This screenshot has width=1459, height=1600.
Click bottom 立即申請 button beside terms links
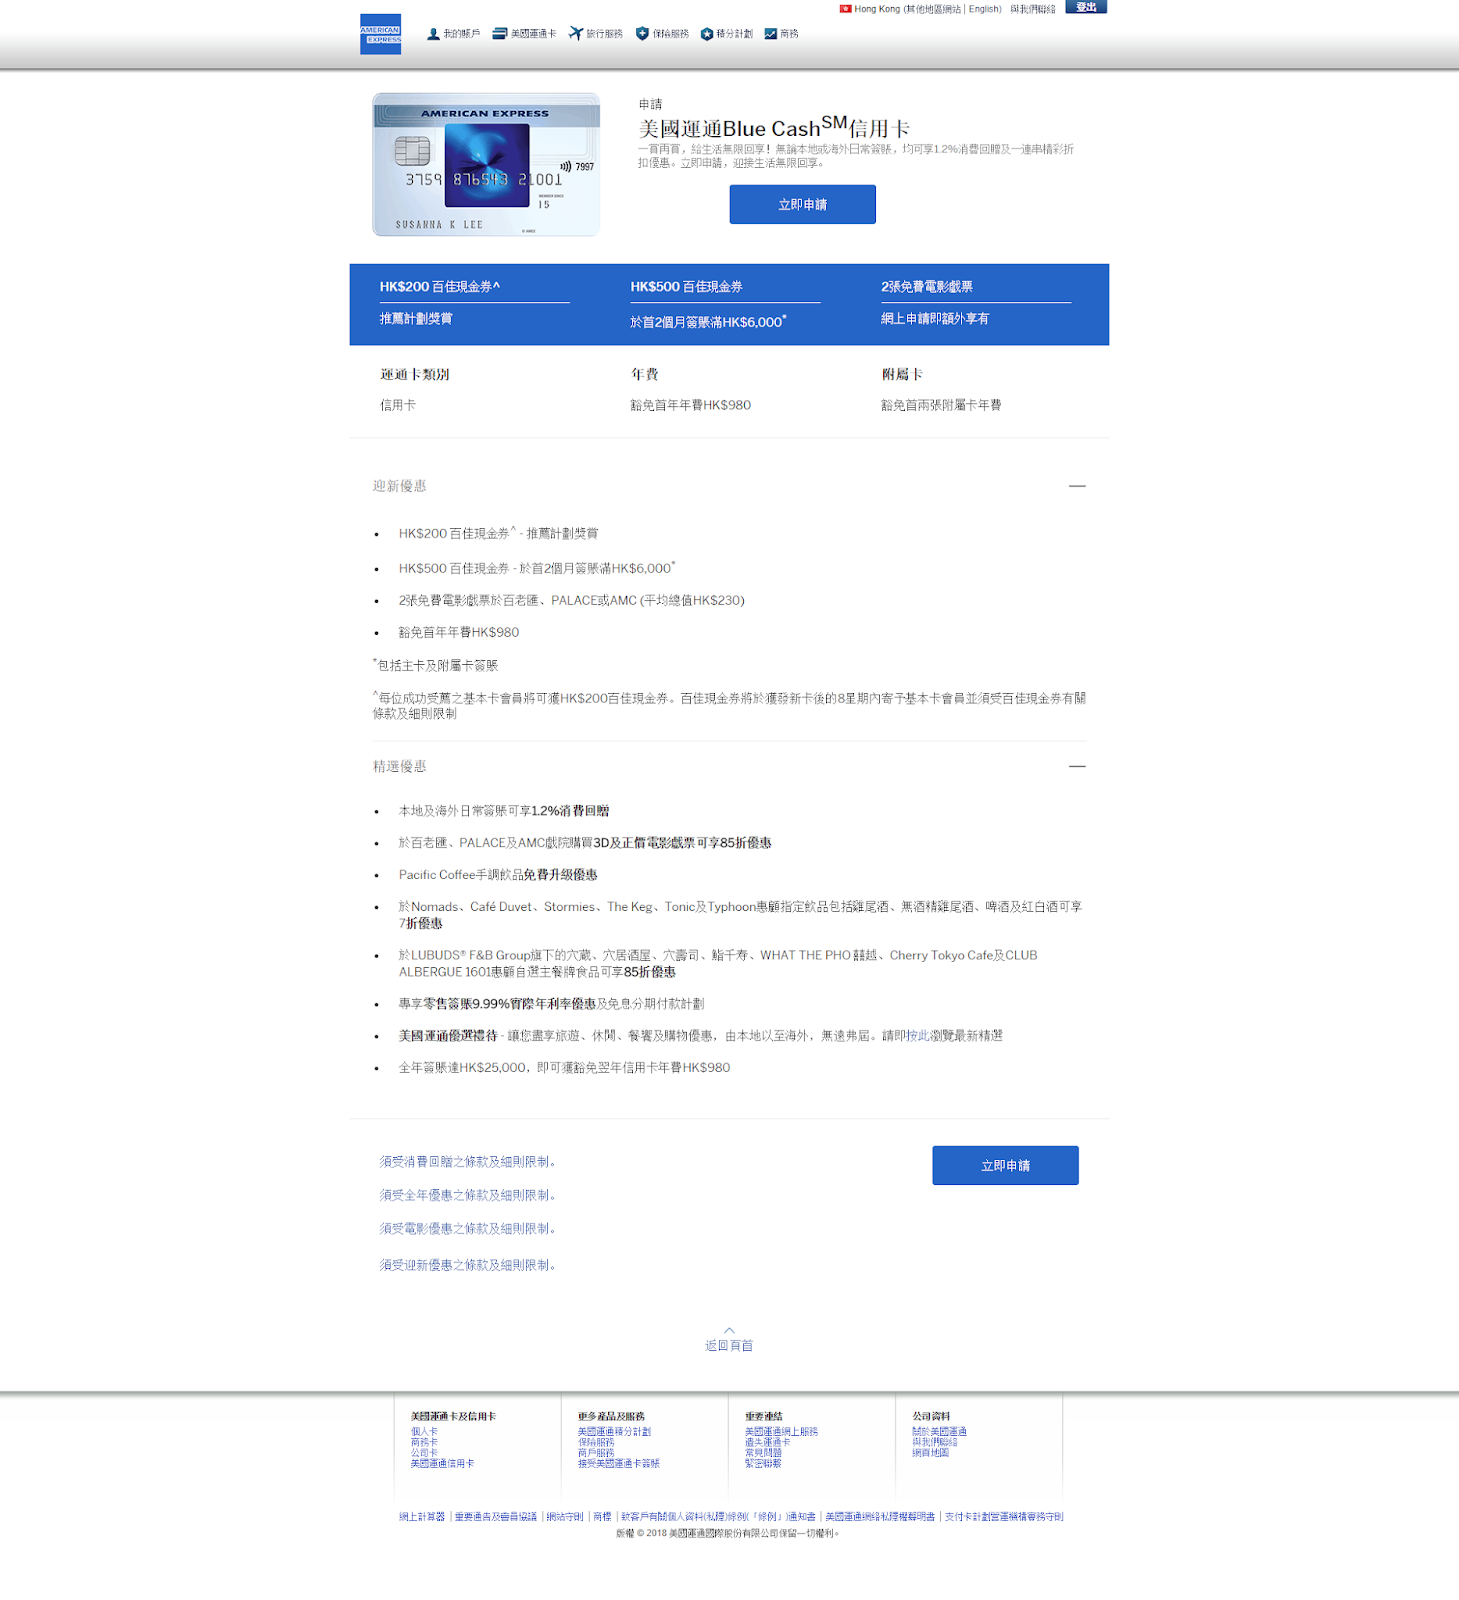tap(1005, 1166)
